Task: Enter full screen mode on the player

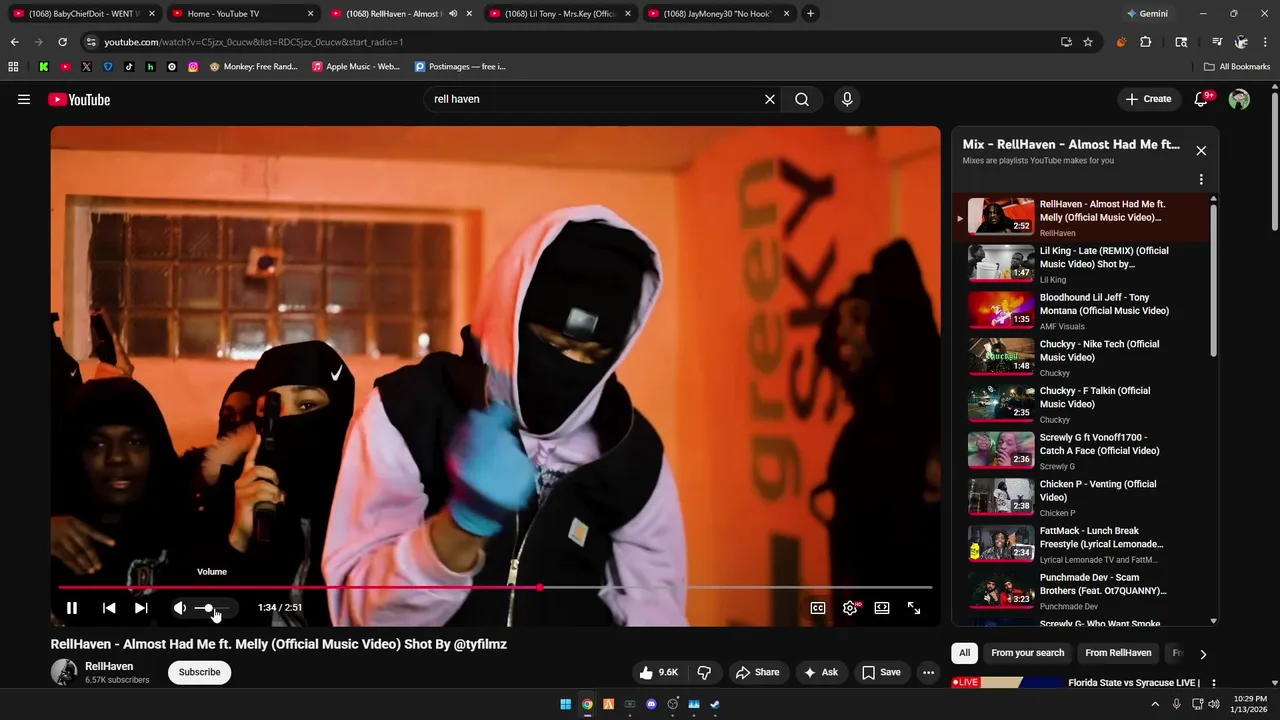Action: 914,608
